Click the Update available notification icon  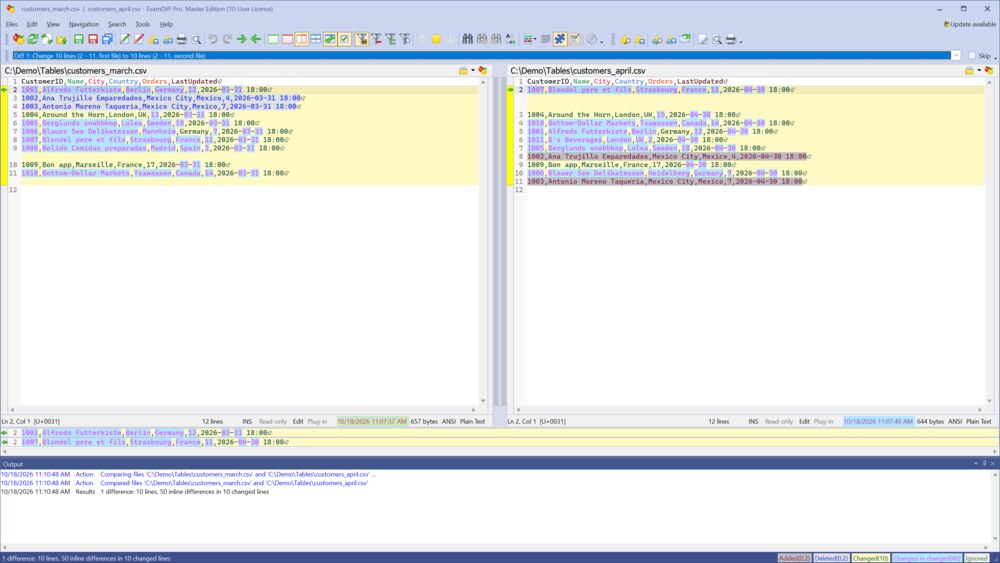click(946, 24)
